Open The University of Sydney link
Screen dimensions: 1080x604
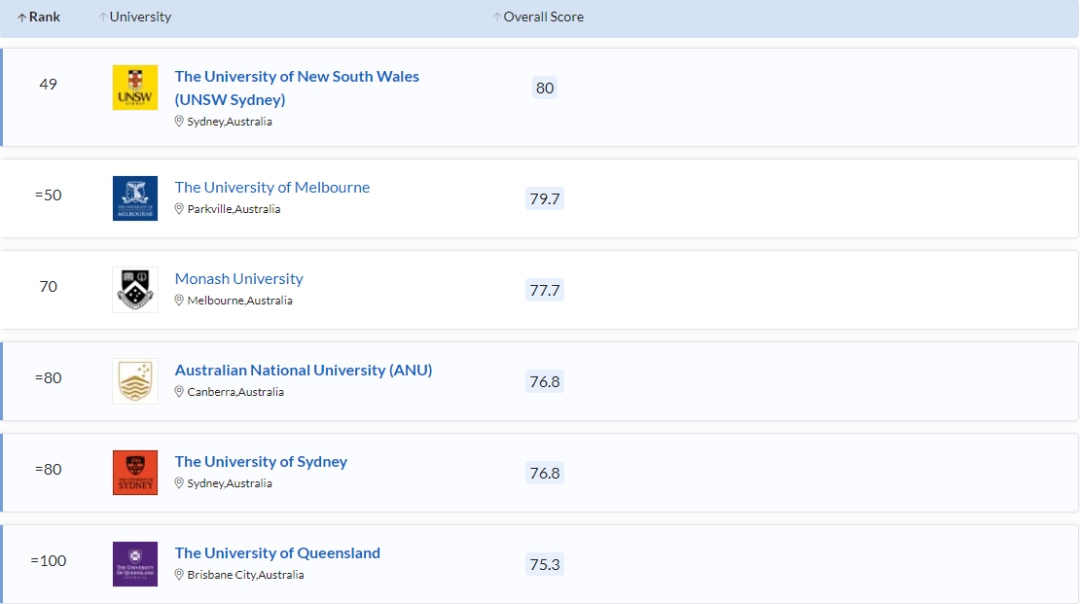pos(261,462)
